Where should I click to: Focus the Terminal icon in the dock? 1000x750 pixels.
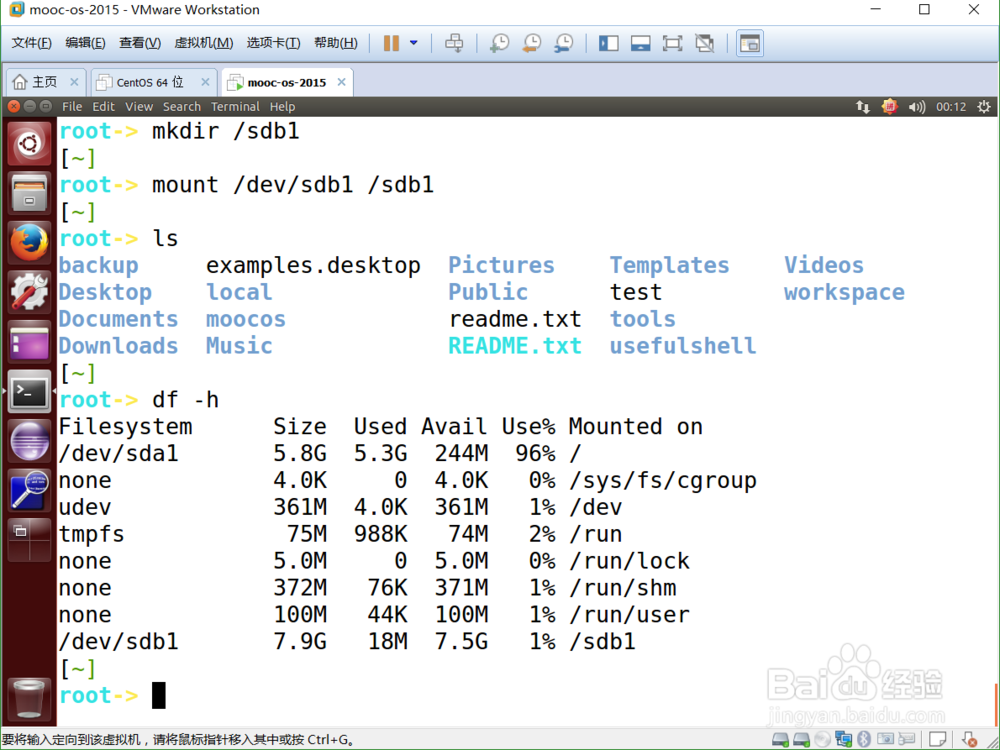coord(29,391)
